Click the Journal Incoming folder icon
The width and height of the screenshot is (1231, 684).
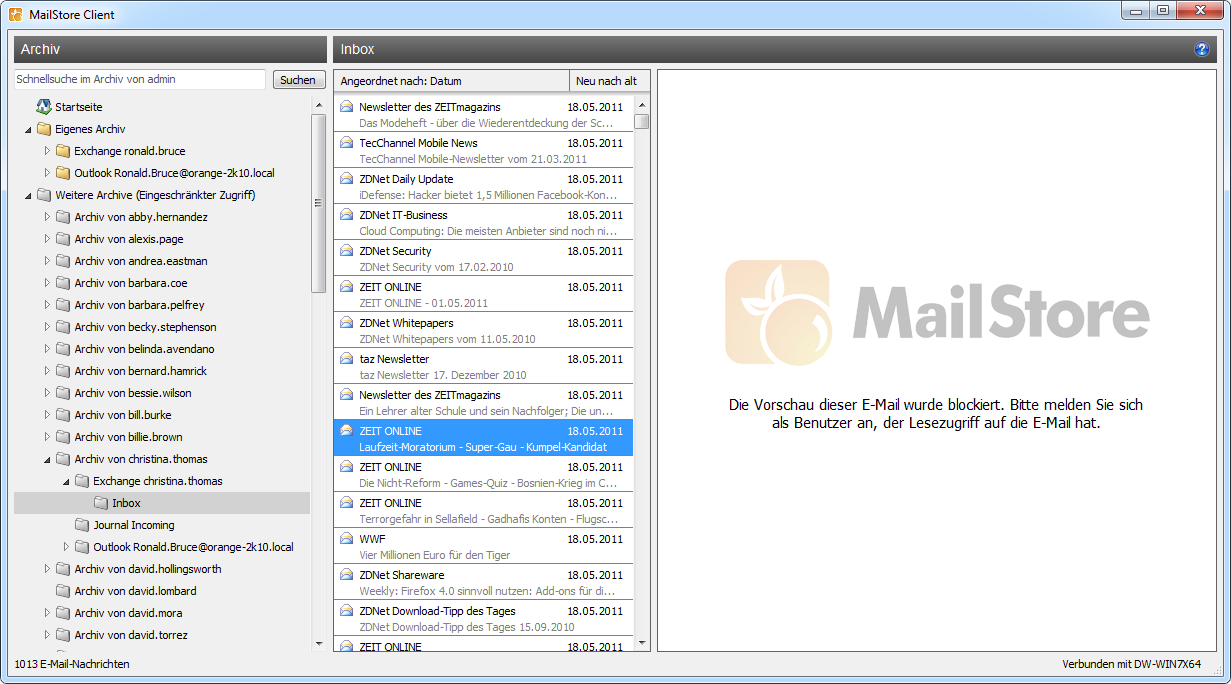tap(82, 525)
